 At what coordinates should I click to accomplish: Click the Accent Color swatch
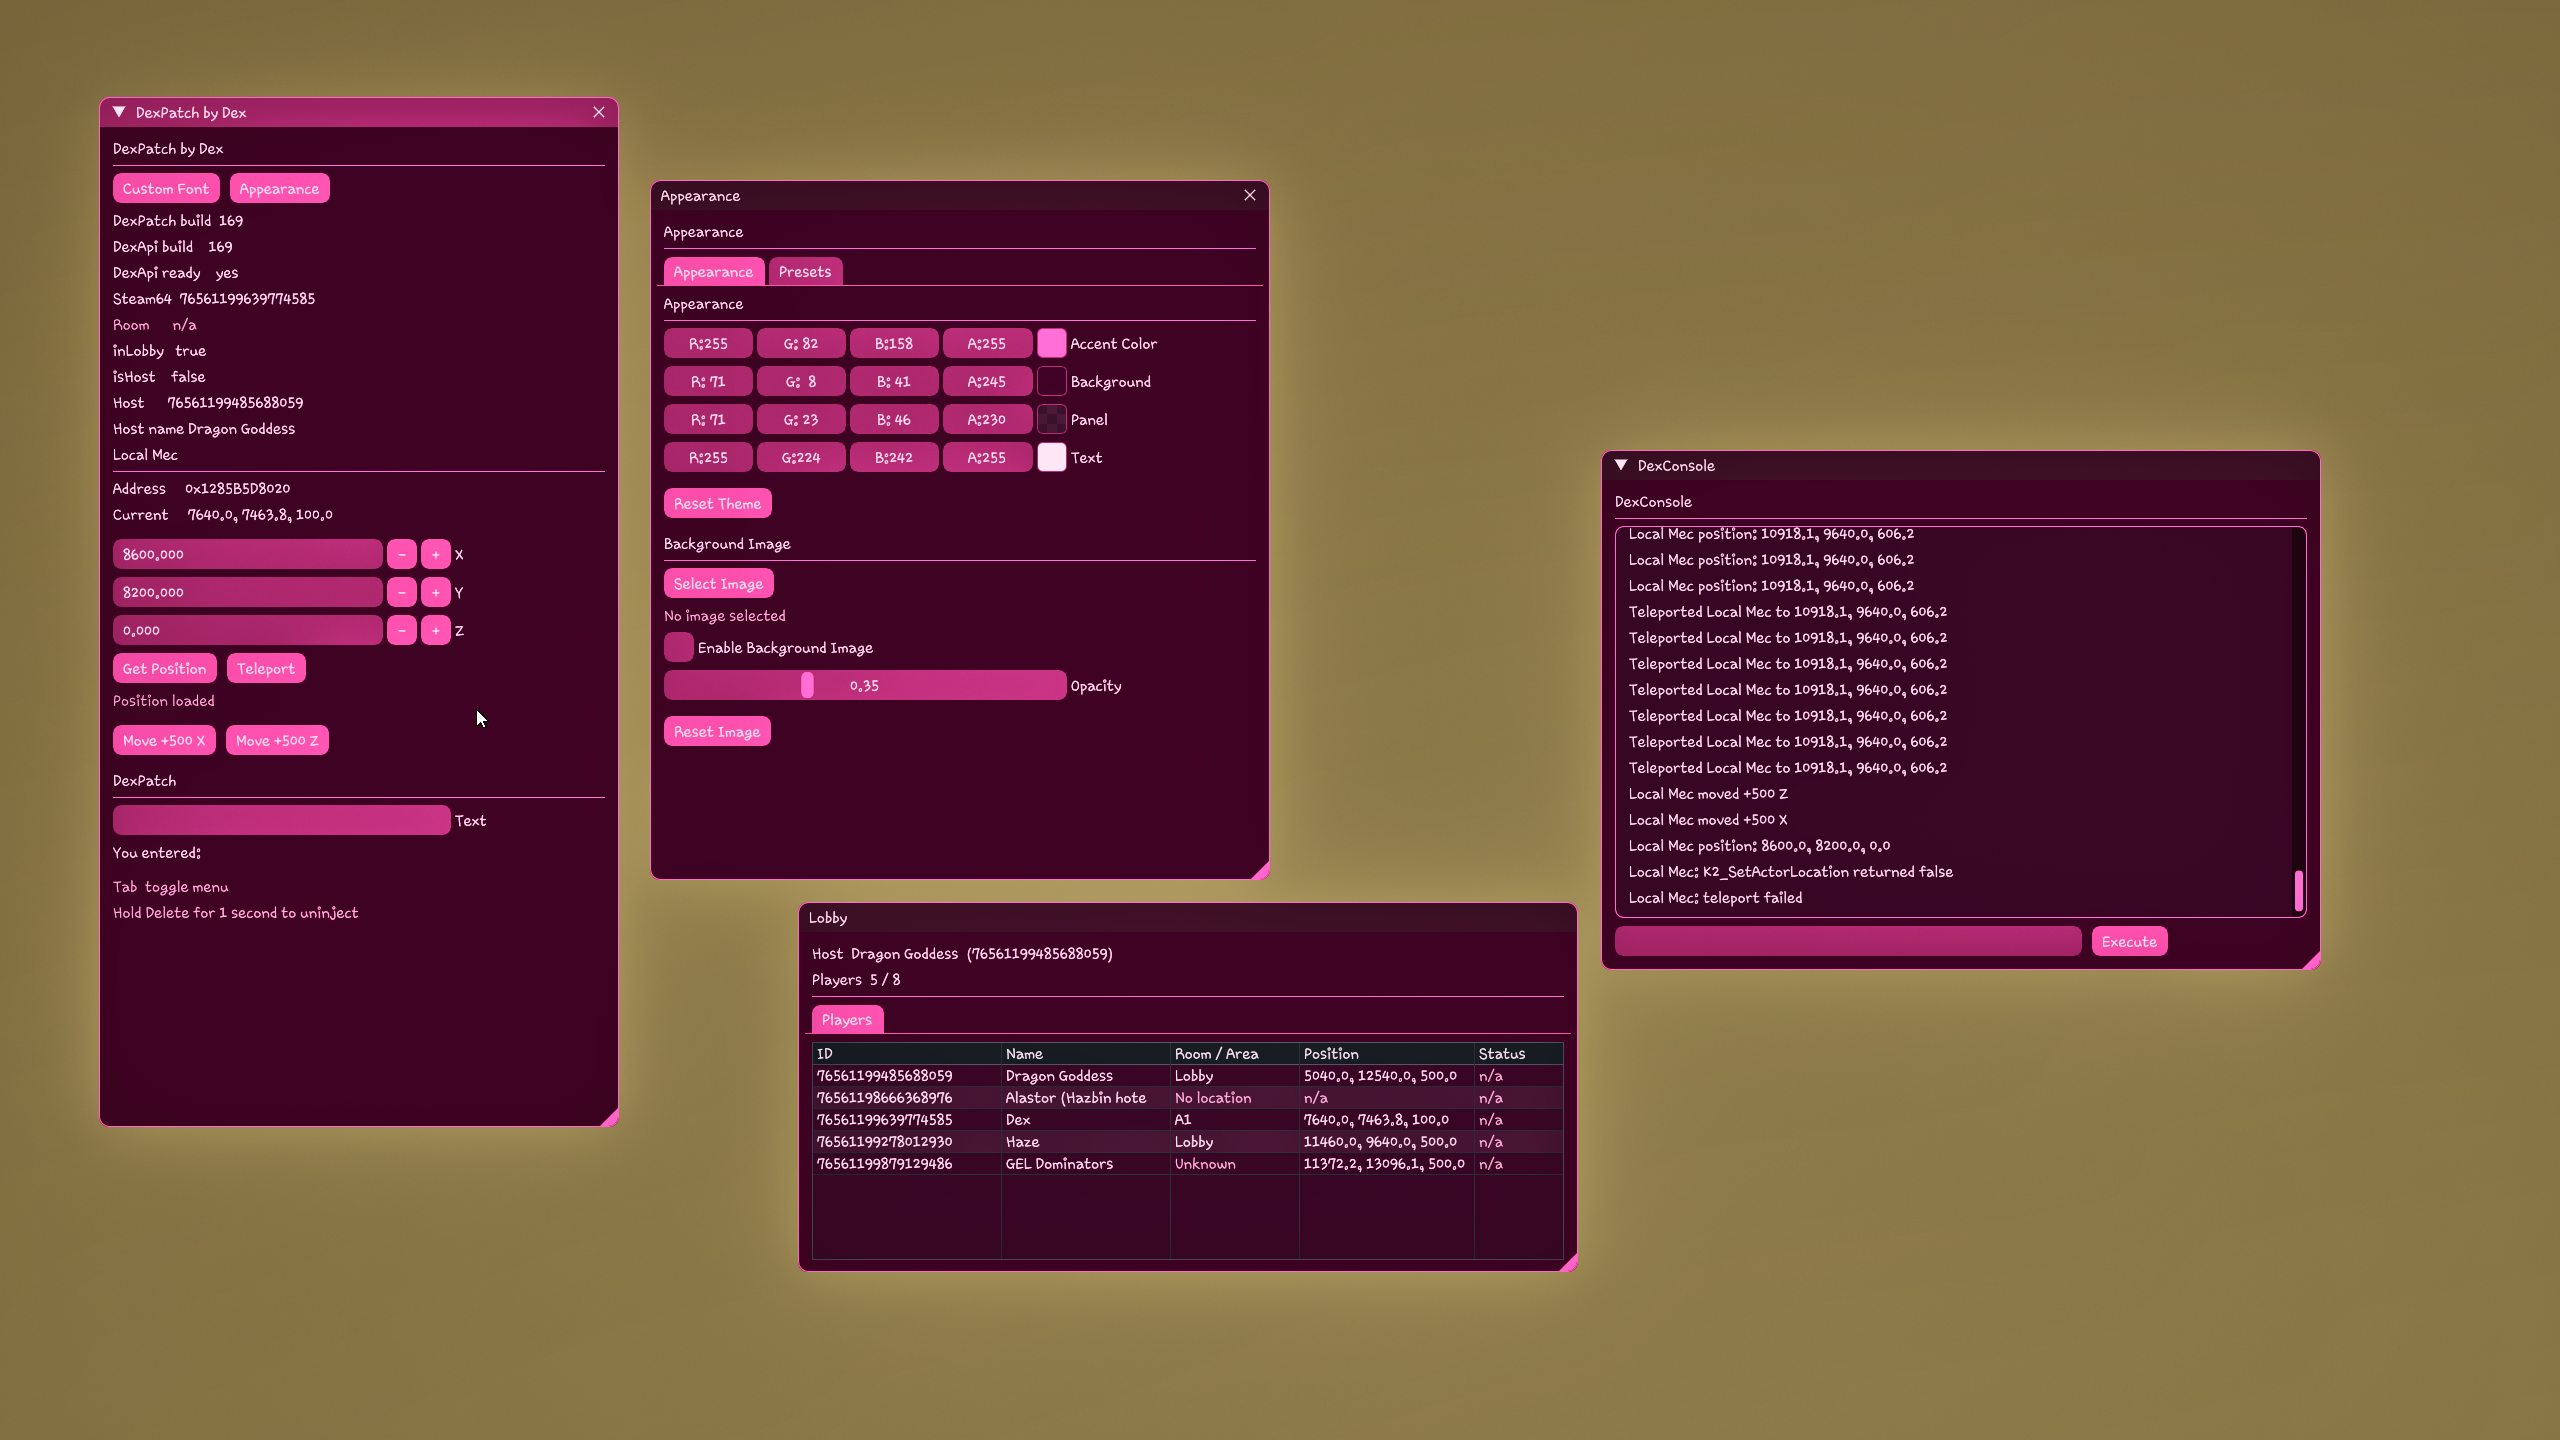pos(1051,344)
